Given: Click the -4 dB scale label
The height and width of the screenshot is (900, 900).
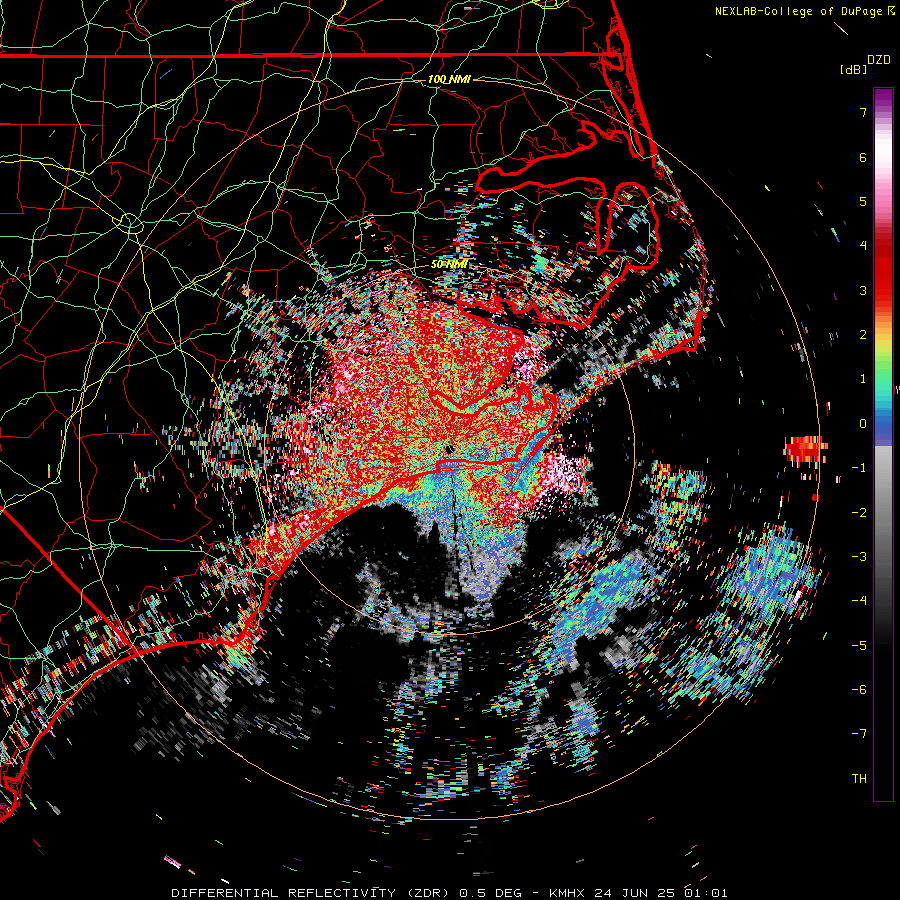Looking at the screenshot, I should tap(859, 601).
